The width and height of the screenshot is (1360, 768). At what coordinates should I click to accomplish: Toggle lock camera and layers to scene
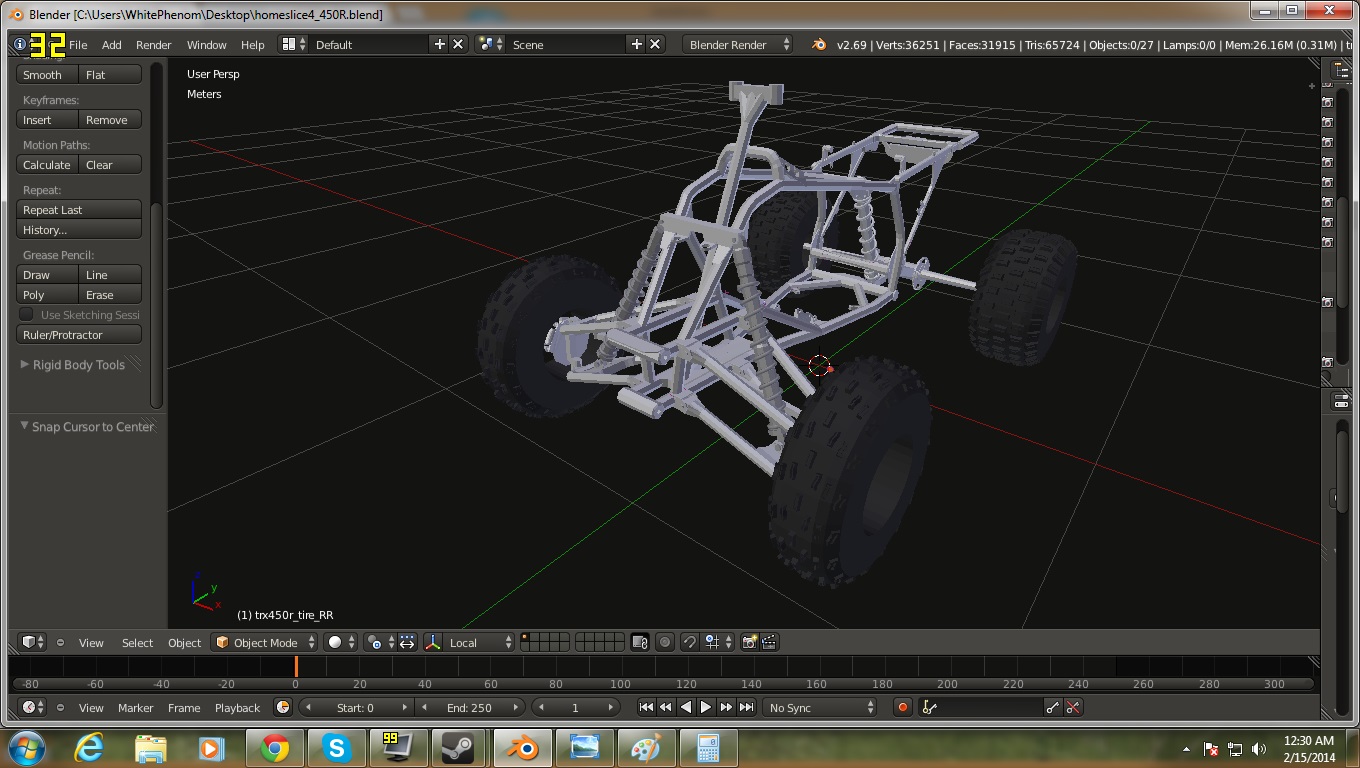(x=641, y=642)
